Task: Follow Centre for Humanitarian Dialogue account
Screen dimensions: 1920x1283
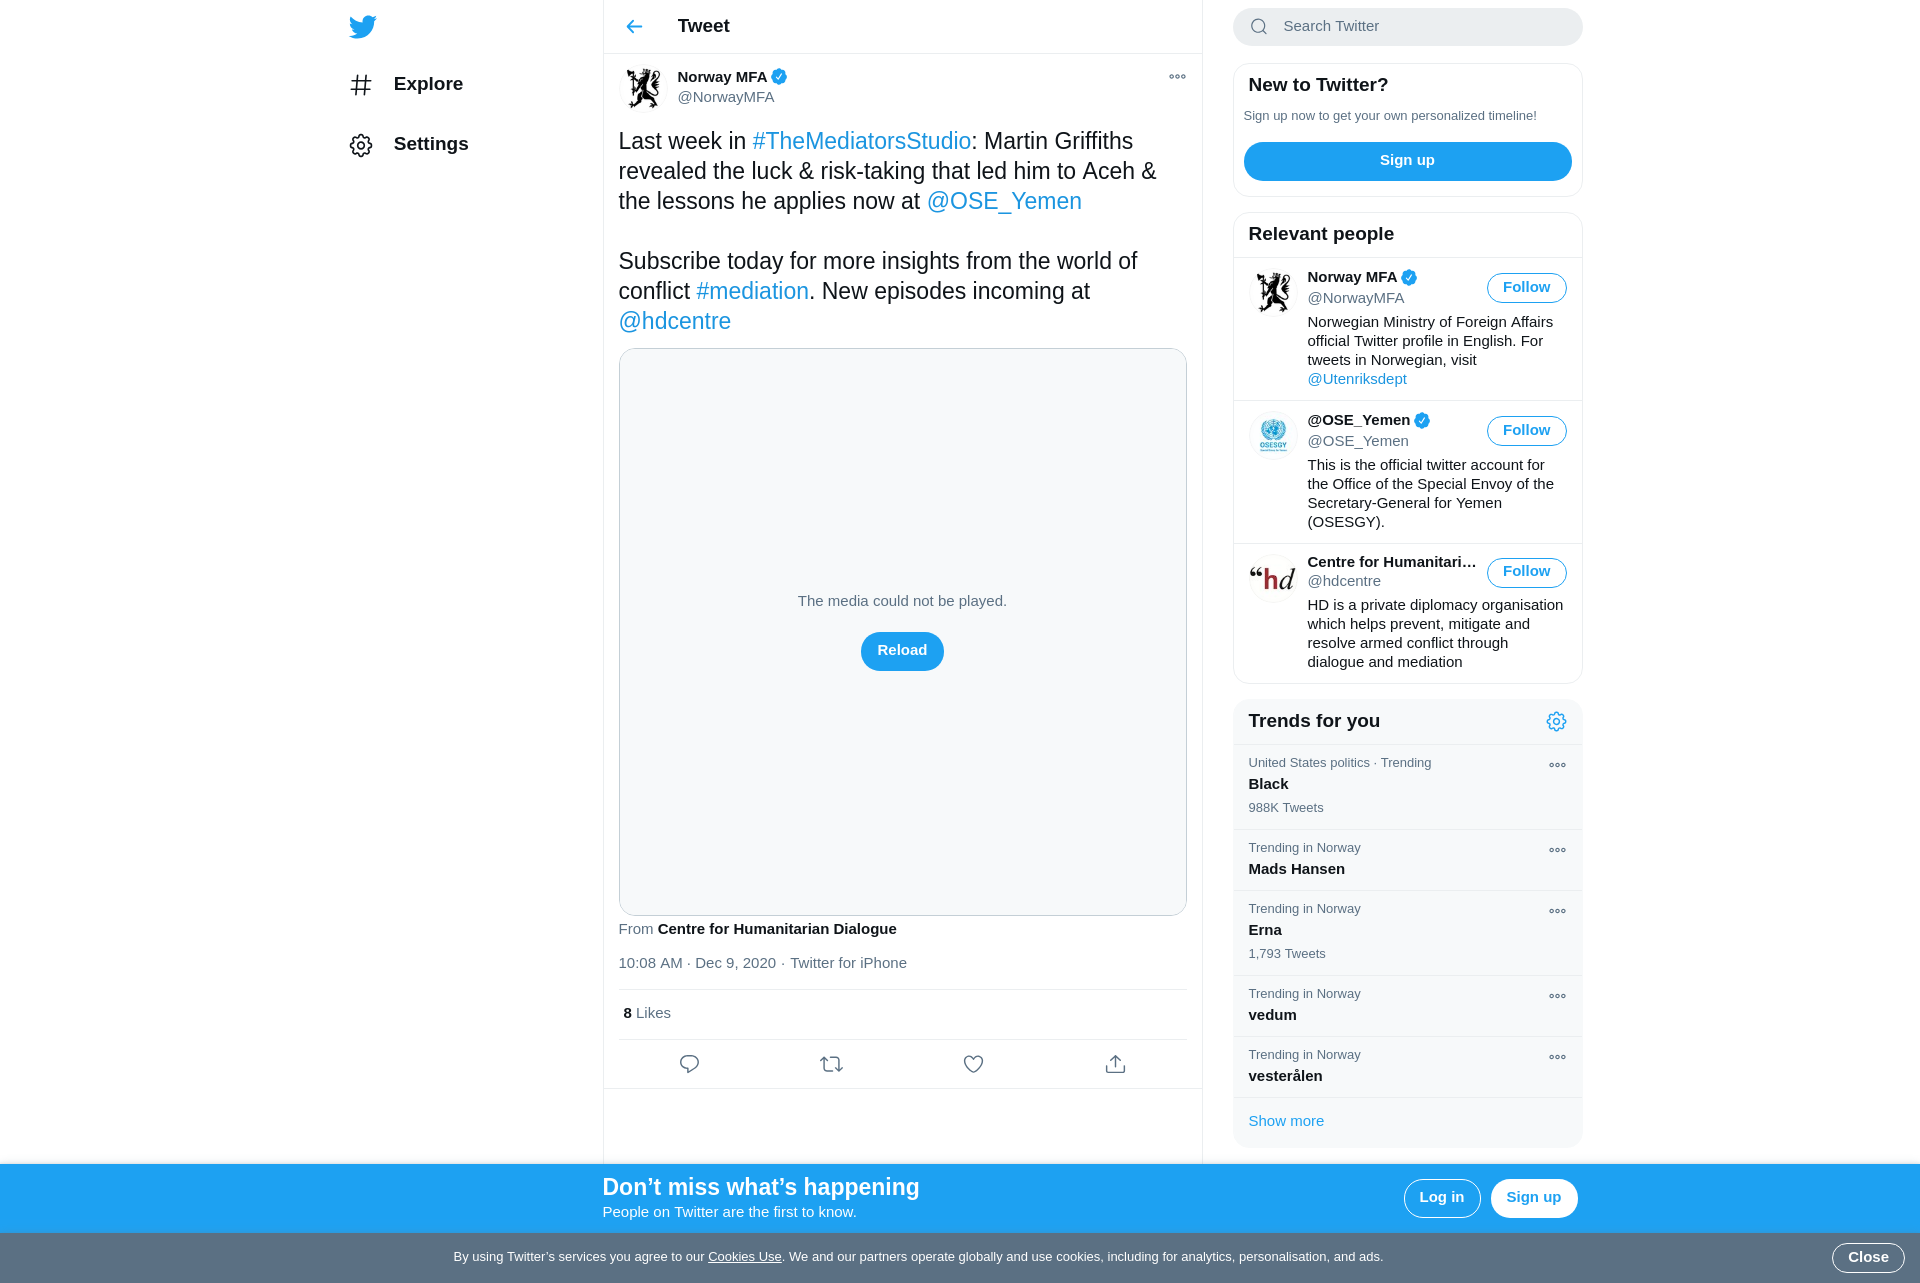Action: pyautogui.click(x=1526, y=572)
